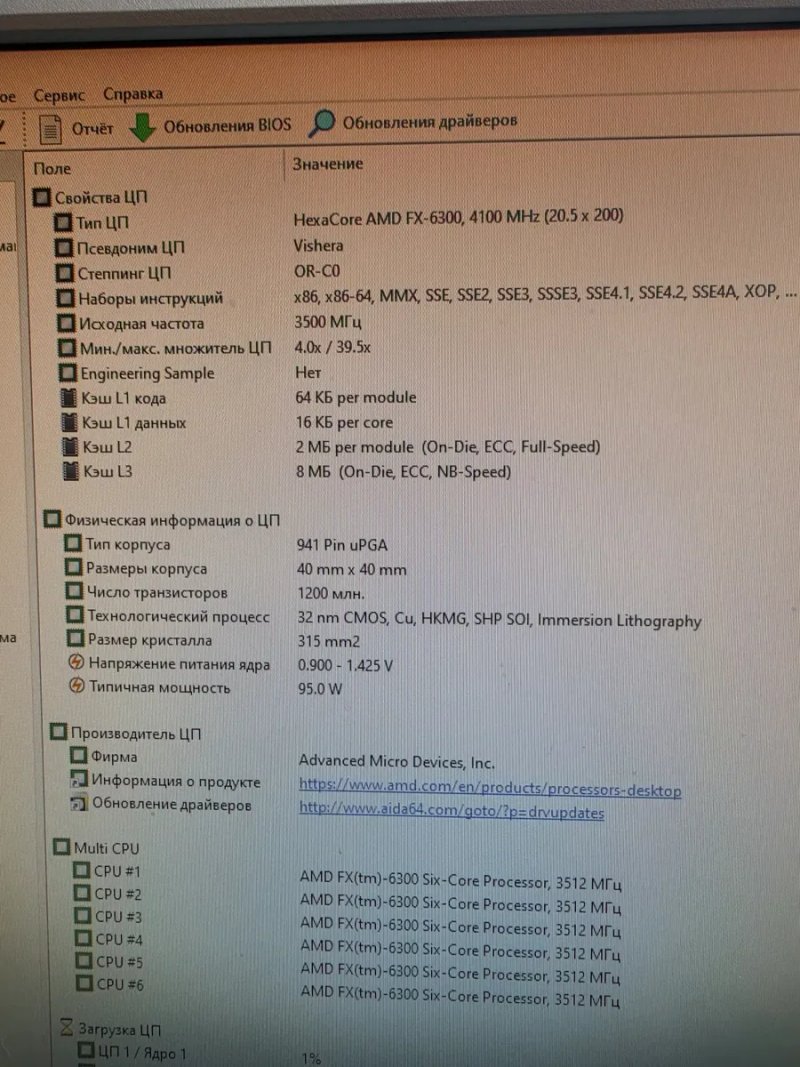The image size is (800, 1067).
Task: Select the 64 КБ per module value
Action: (356, 397)
